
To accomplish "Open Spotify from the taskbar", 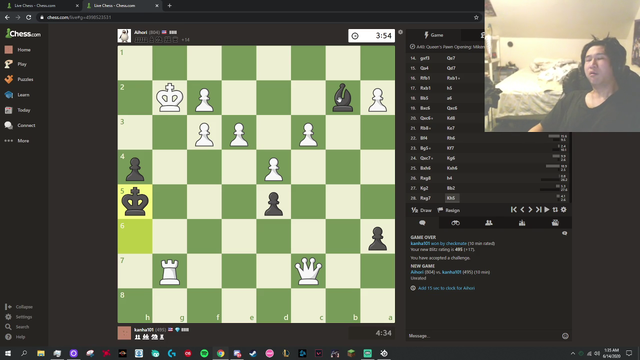I will [204, 353].
